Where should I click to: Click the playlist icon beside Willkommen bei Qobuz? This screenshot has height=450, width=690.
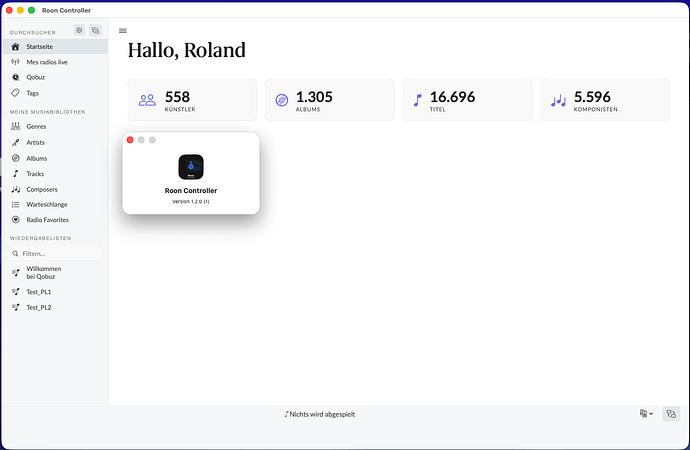pos(15,273)
